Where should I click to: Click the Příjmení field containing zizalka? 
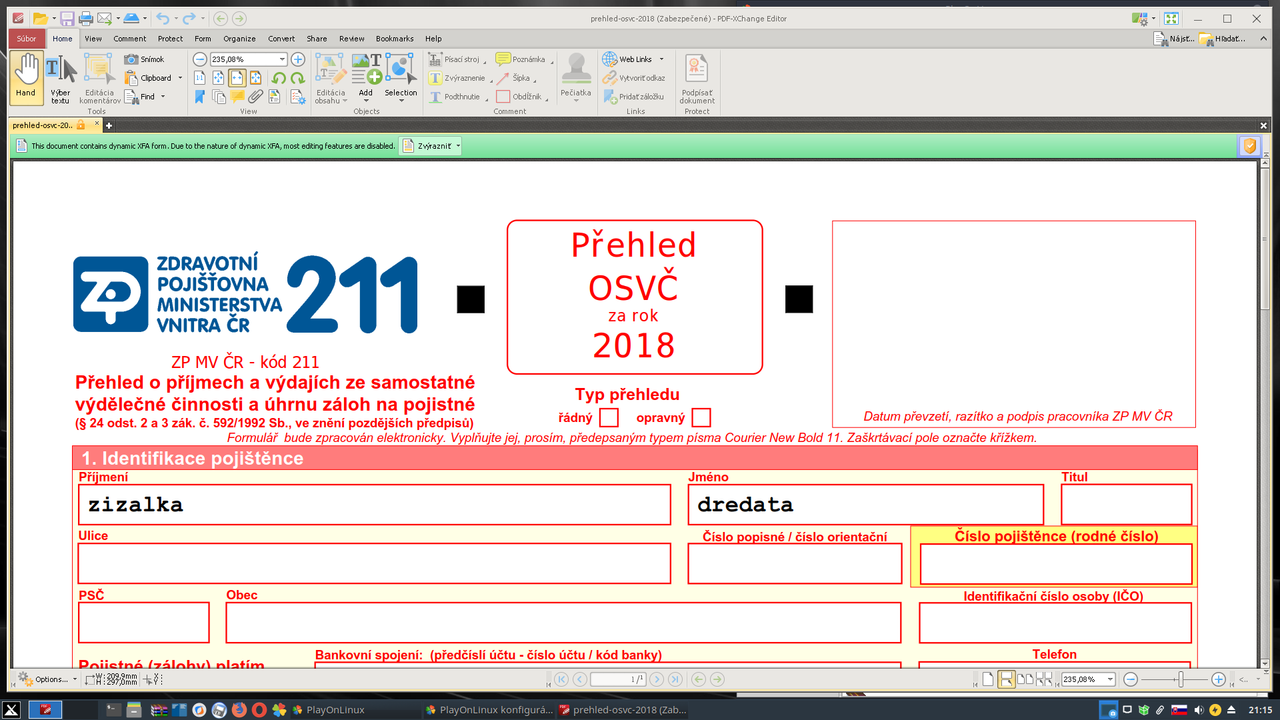[374, 505]
